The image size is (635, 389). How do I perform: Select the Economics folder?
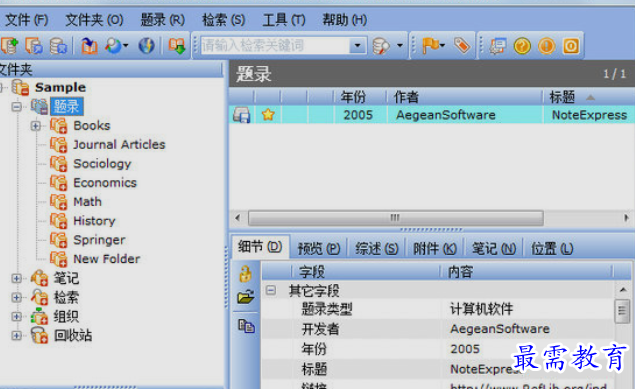click(x=105, y=183)
